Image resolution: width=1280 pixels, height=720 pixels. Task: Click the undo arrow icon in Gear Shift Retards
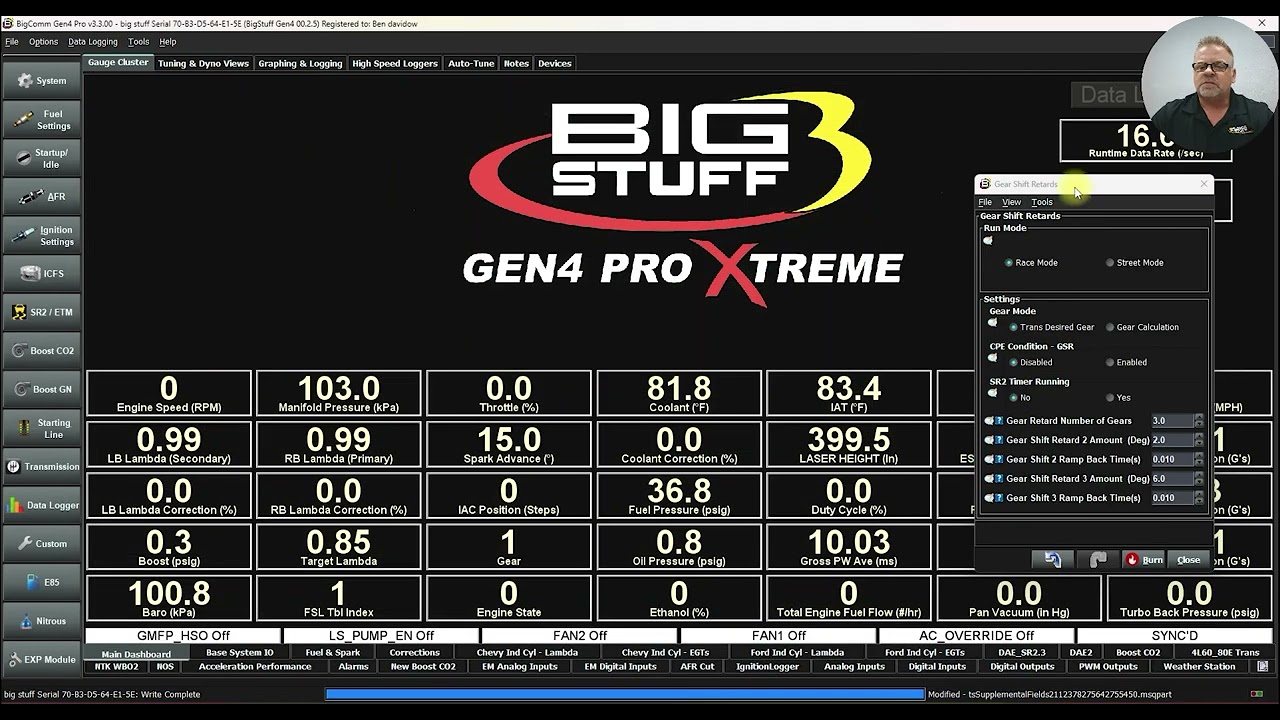(1053, 560)
